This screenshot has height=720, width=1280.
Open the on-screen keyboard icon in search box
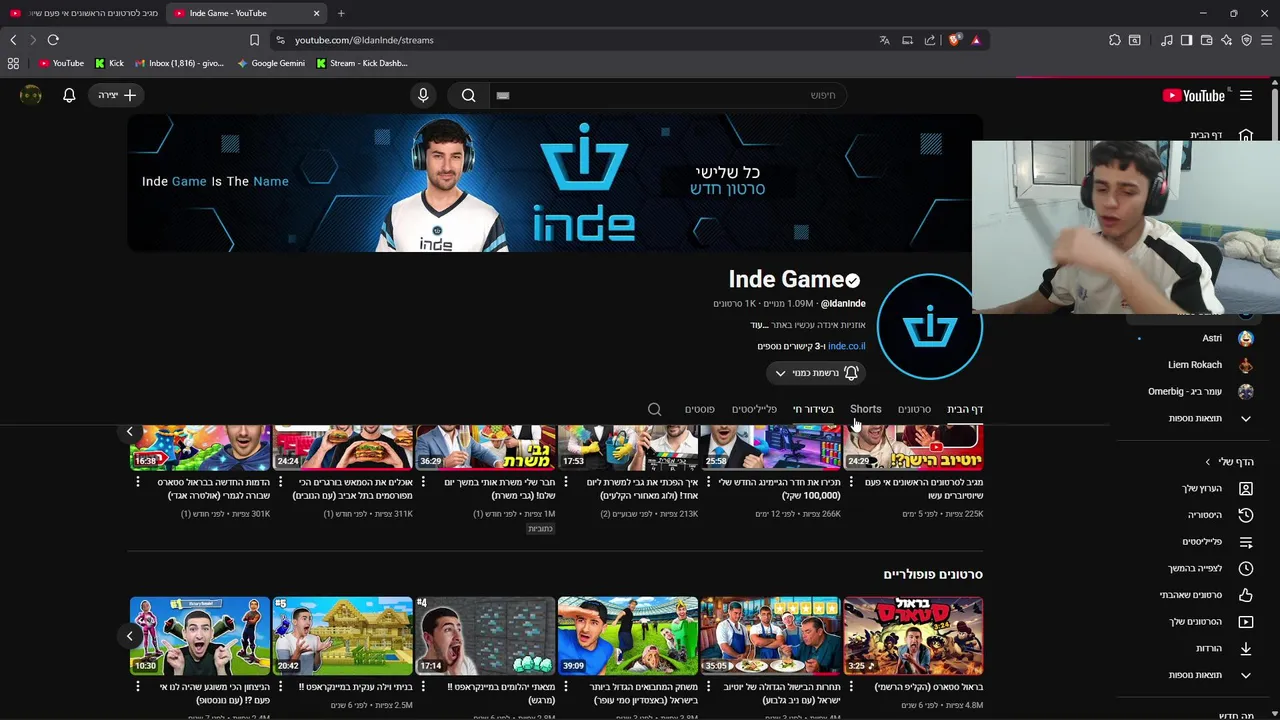(x=503, y=96)
